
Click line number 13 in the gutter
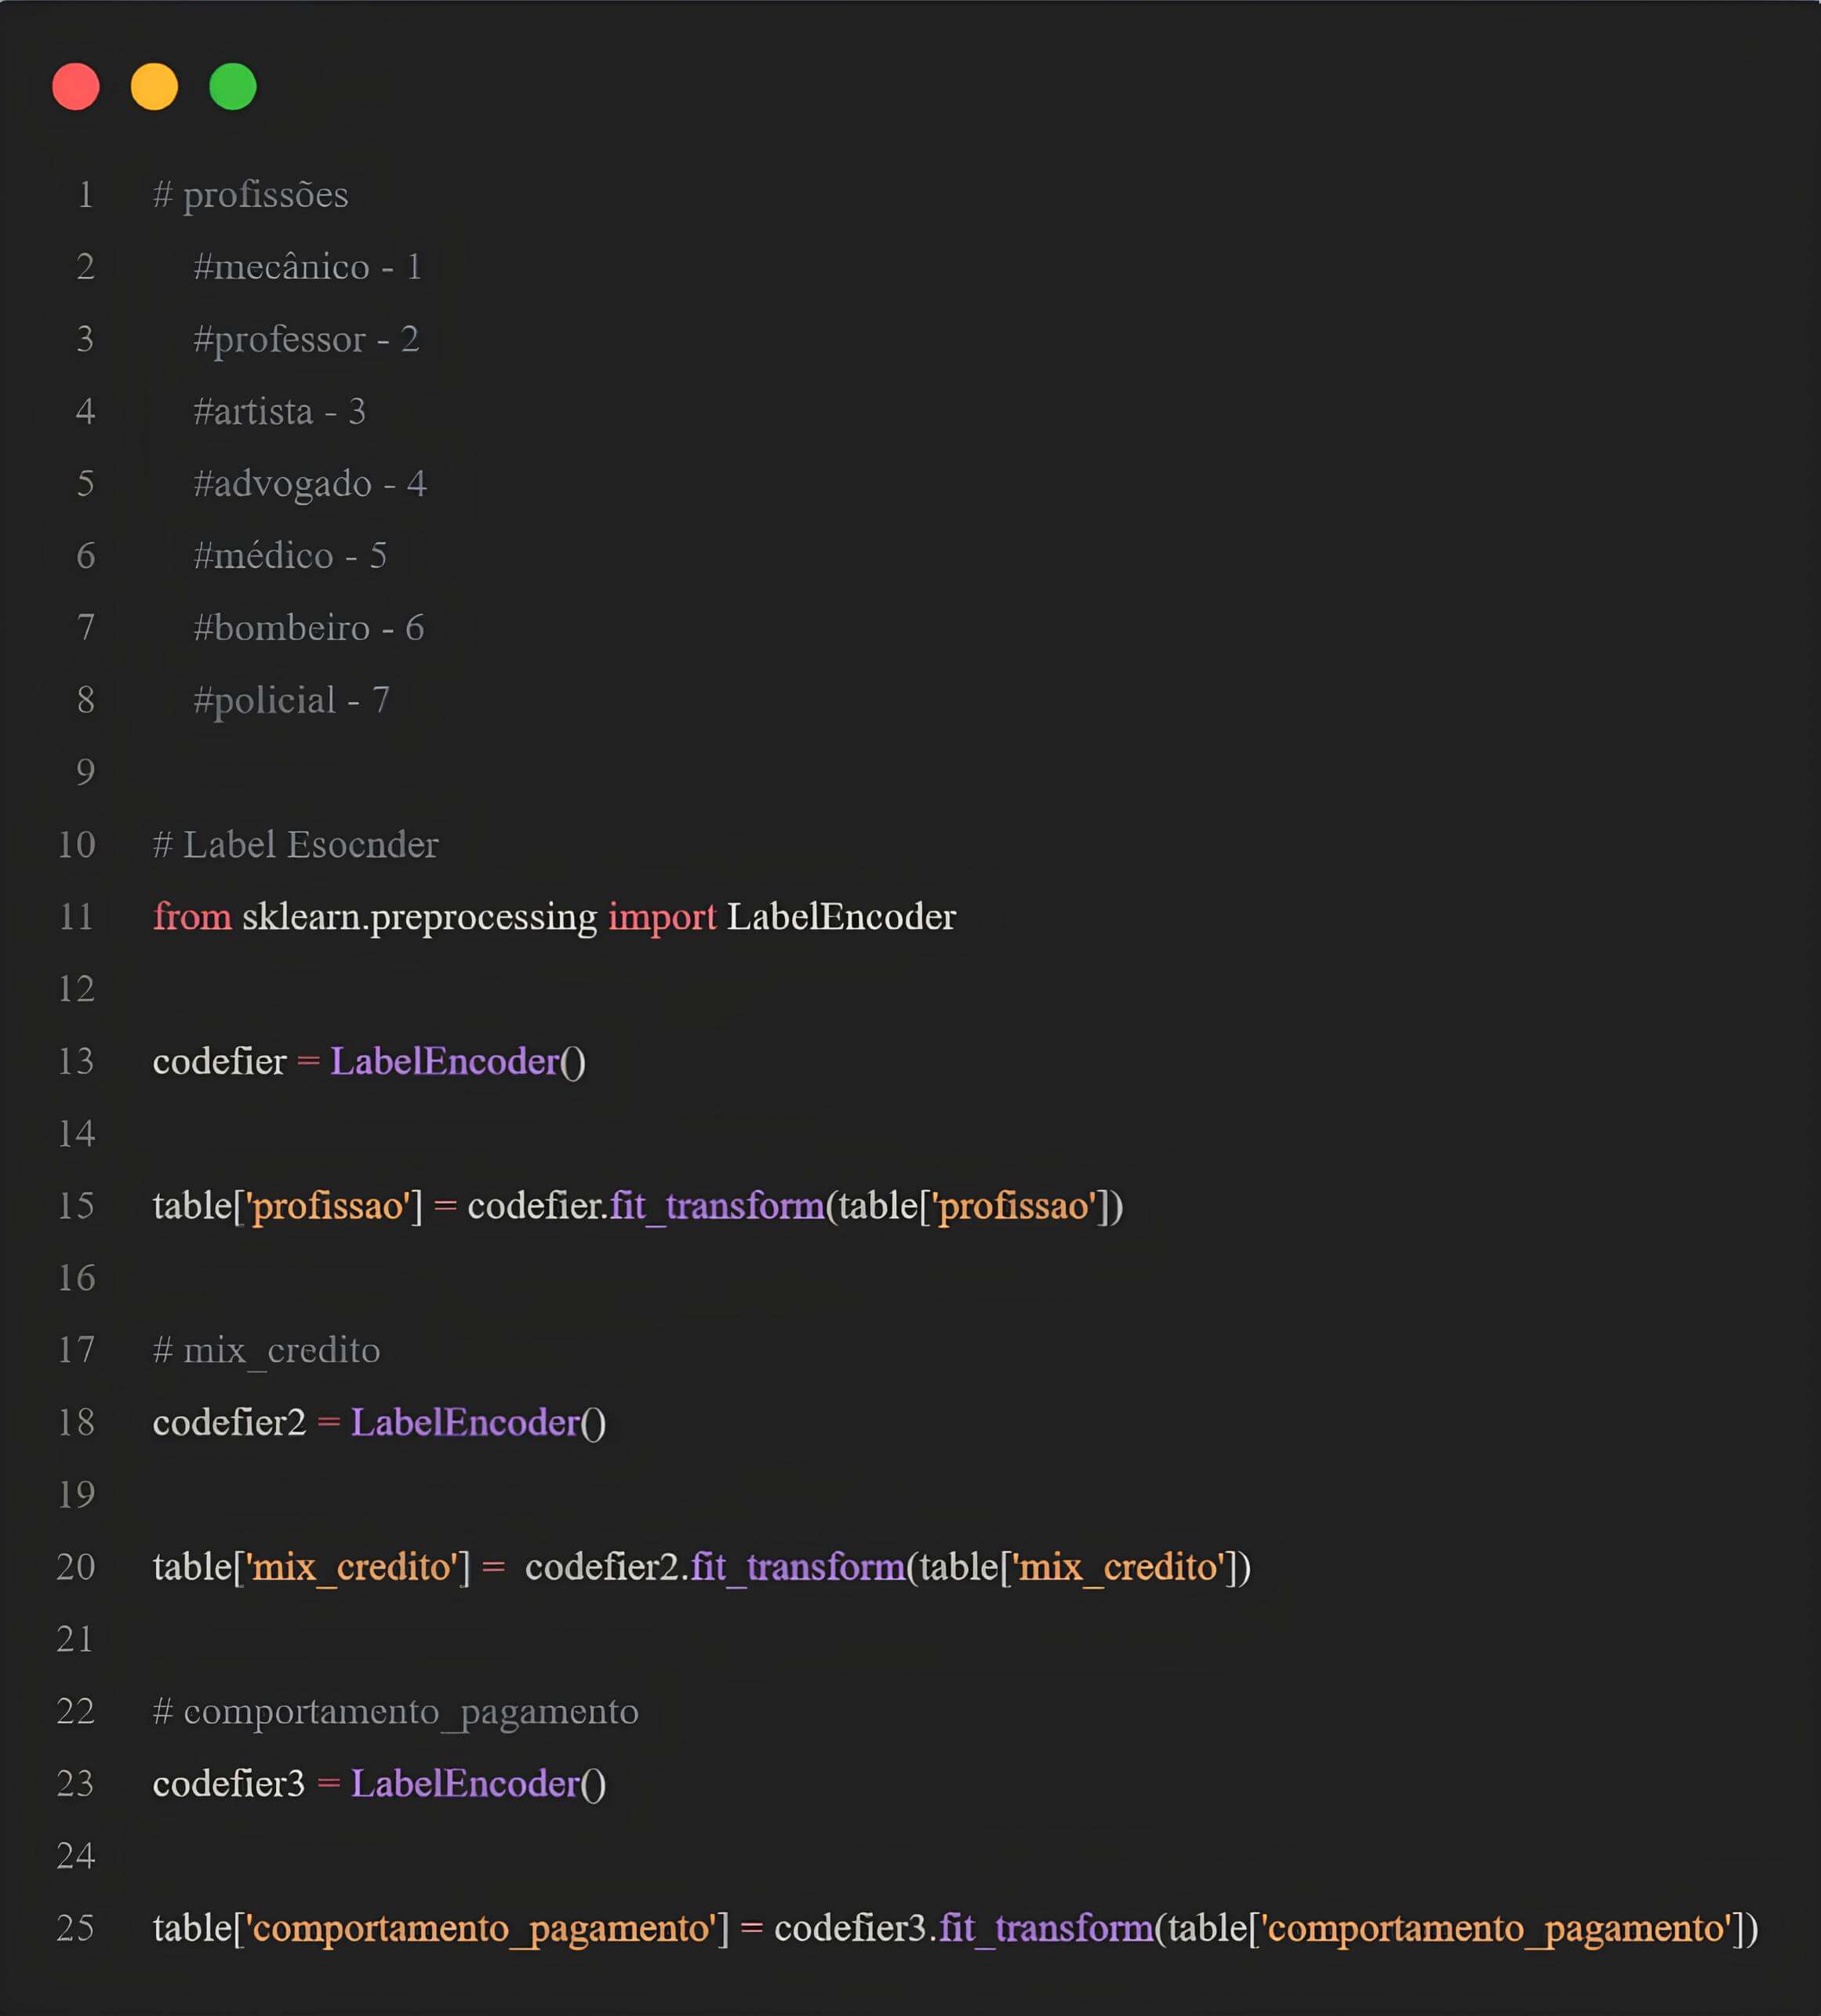(76, 1062)
